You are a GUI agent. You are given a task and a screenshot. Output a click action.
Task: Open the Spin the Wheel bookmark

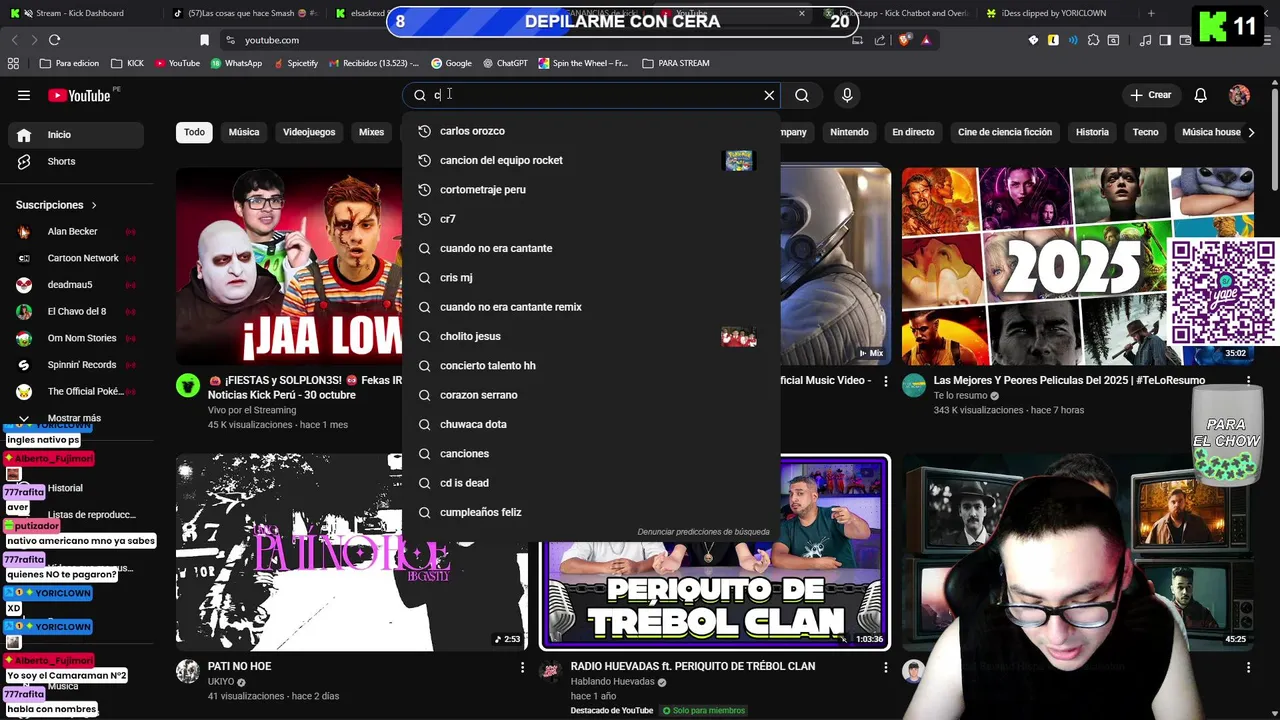[583, 63]
